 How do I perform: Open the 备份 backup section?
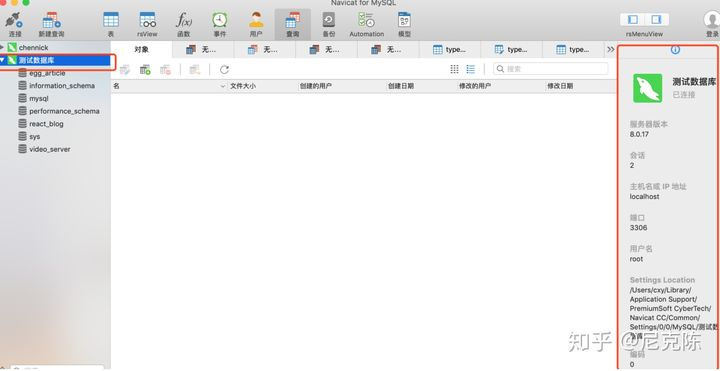coord(329,25)
